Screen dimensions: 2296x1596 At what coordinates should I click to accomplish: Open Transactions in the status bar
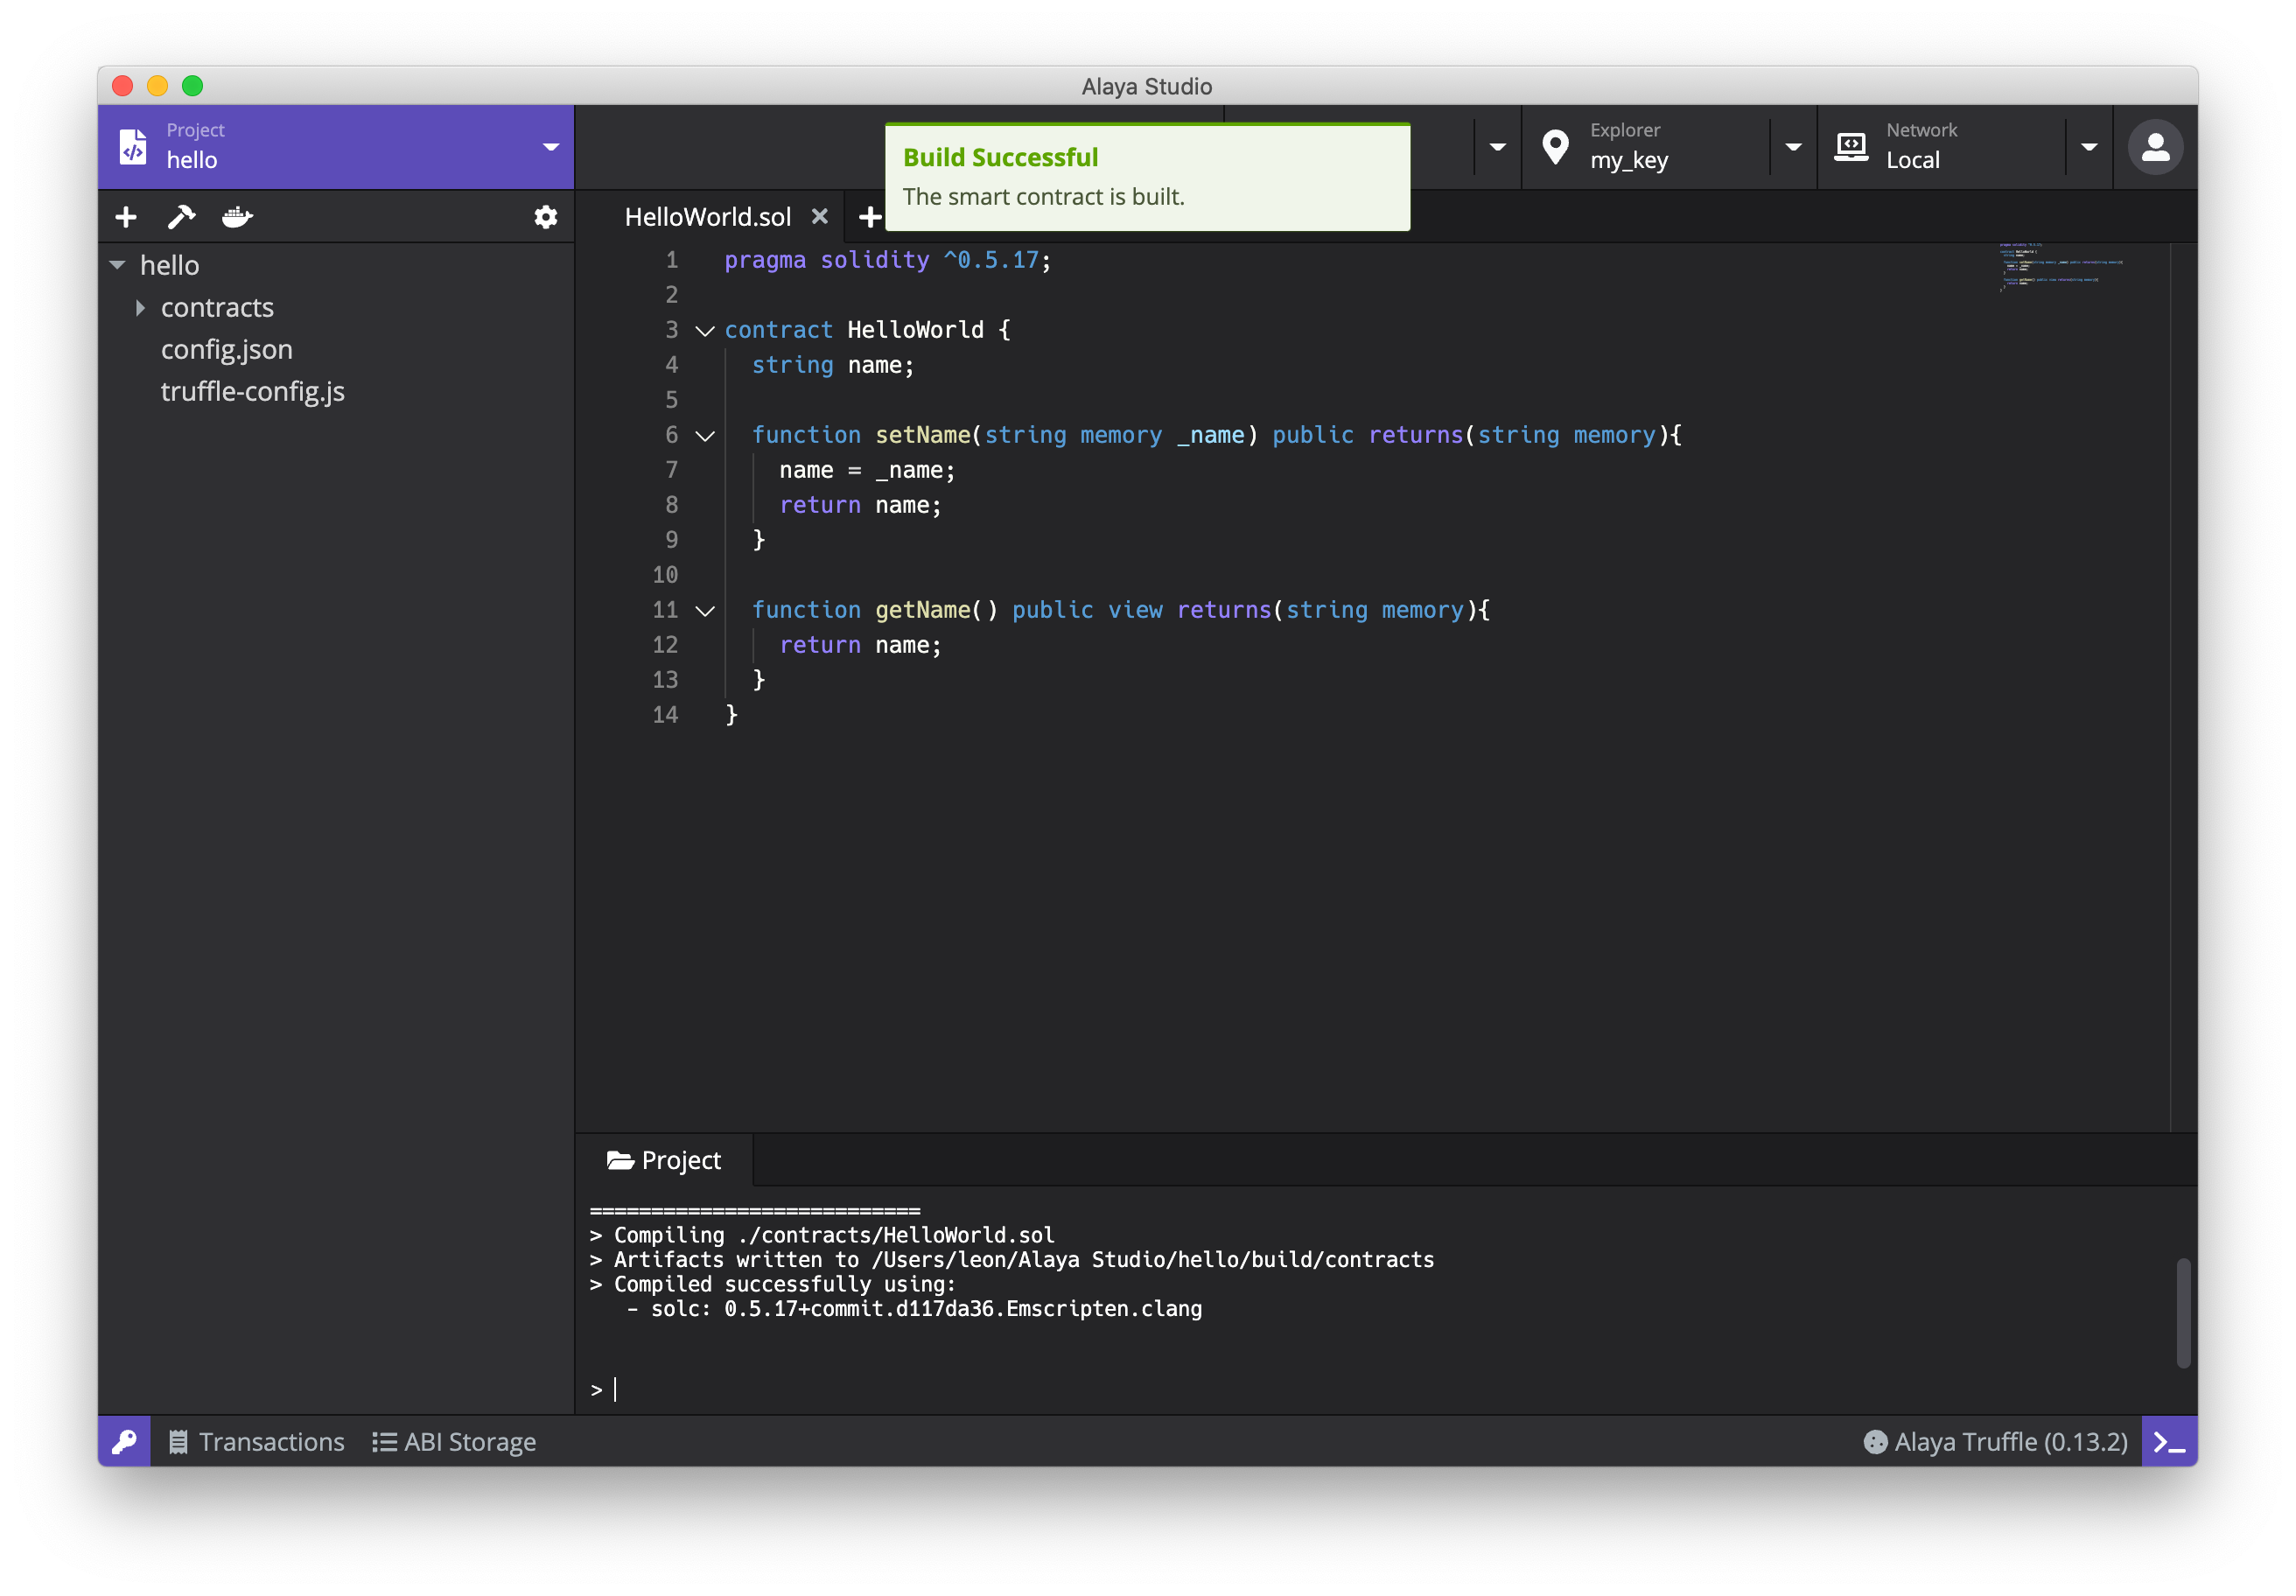coord(256,1441)
